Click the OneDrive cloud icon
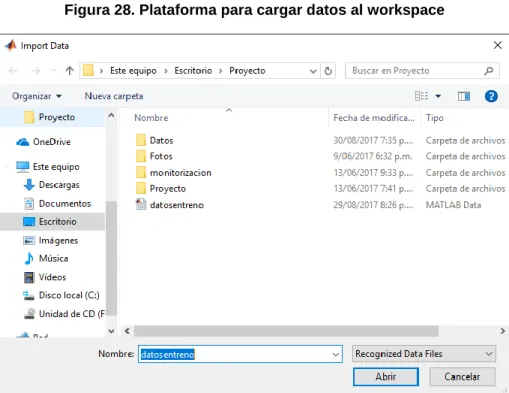 coord(23,142)
